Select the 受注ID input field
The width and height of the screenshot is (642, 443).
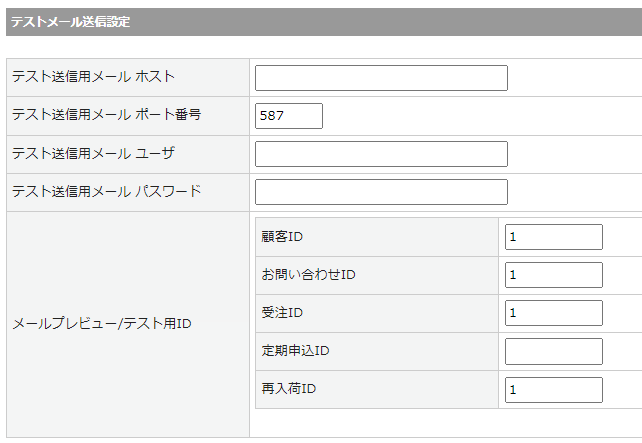pos(553,313)
